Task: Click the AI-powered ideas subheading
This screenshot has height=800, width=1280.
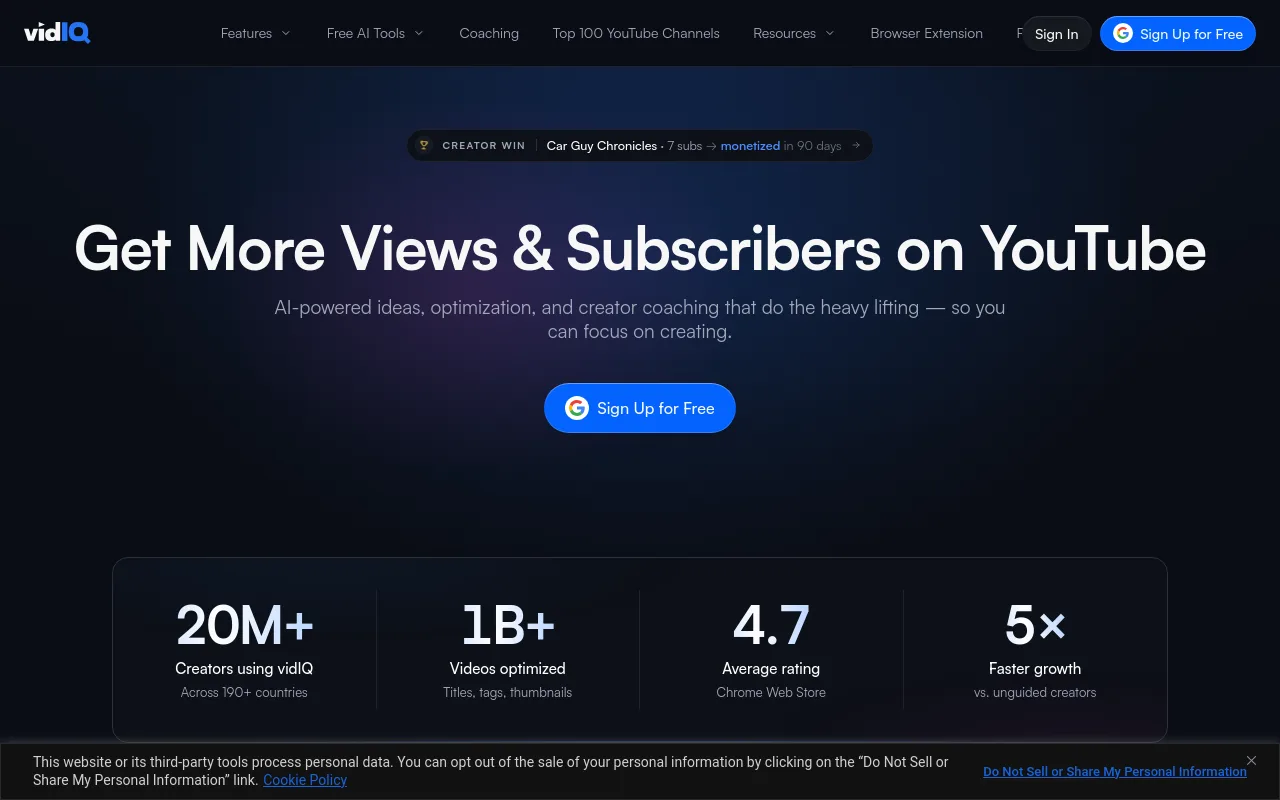Action: 640,319
